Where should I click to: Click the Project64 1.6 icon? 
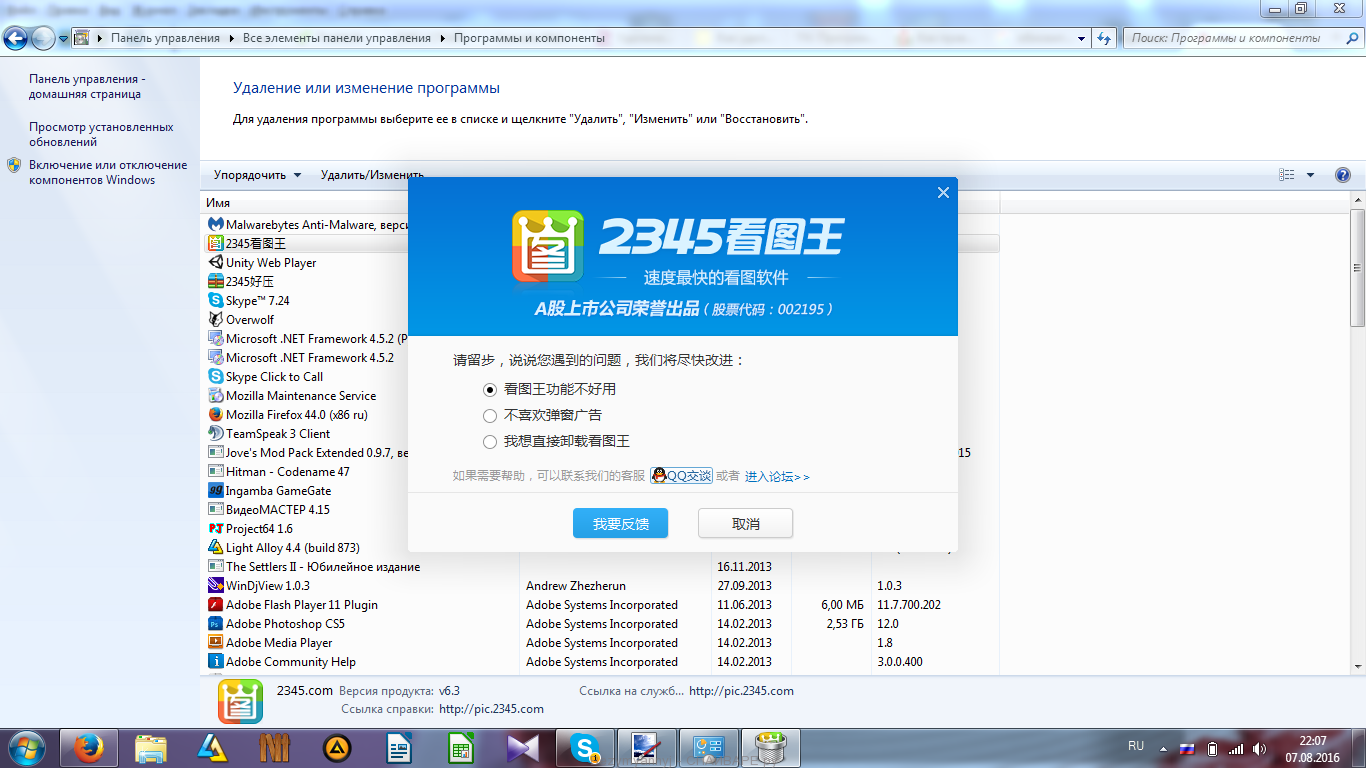[215, 529]
